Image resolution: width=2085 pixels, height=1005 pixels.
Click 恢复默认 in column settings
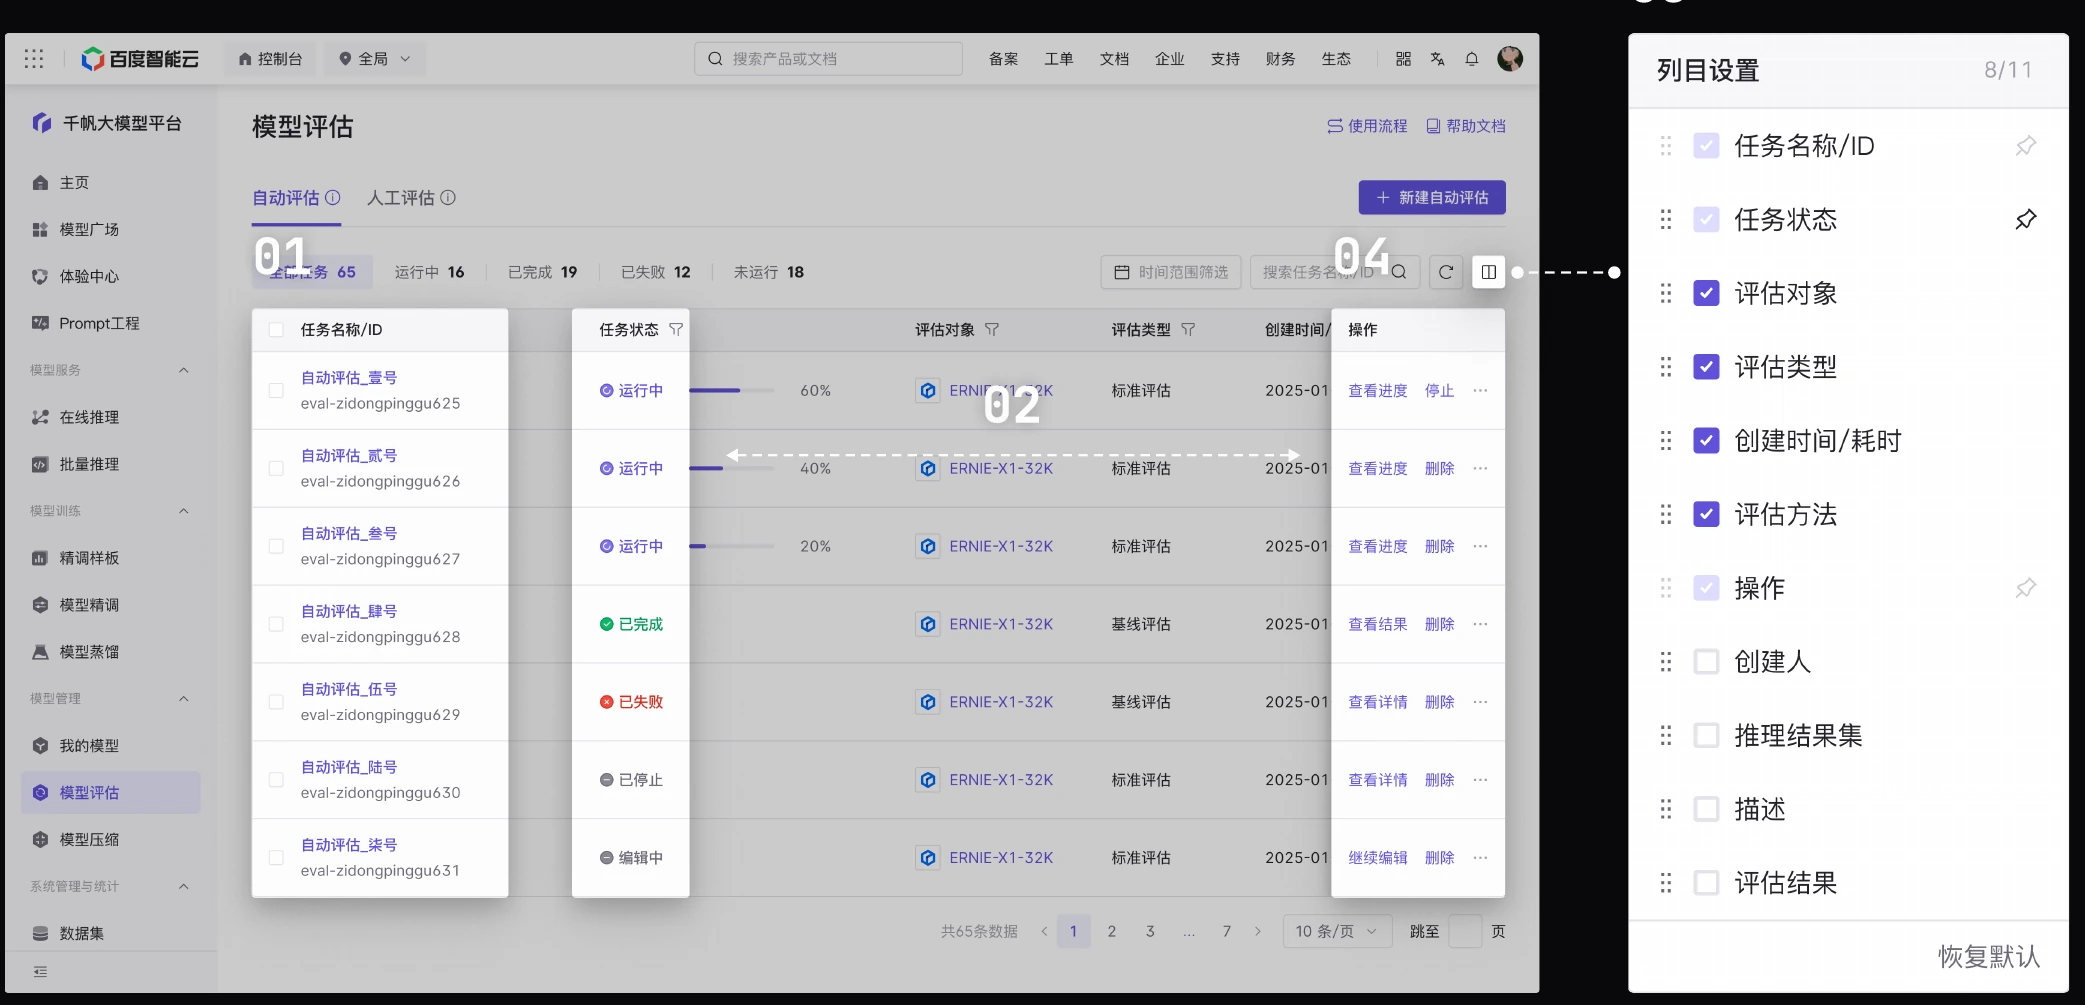point(1989,957)
